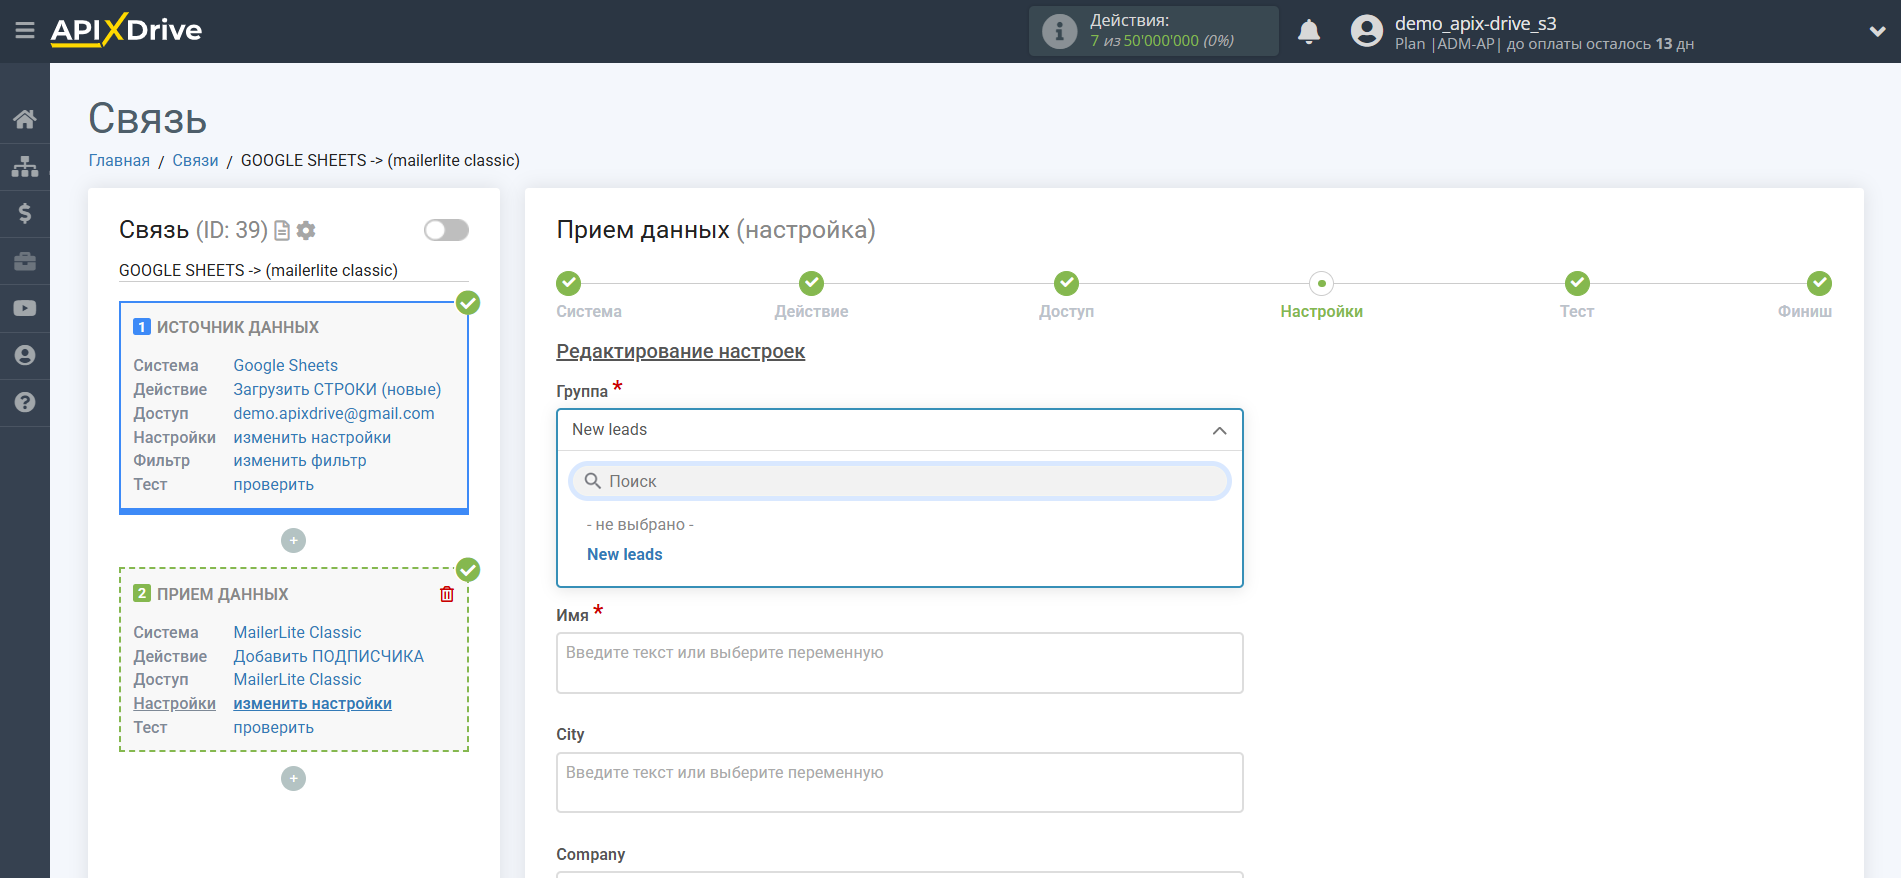Click the actions counter panel
This screenshot has width=1901, height=878.
tap(1153, 31)
